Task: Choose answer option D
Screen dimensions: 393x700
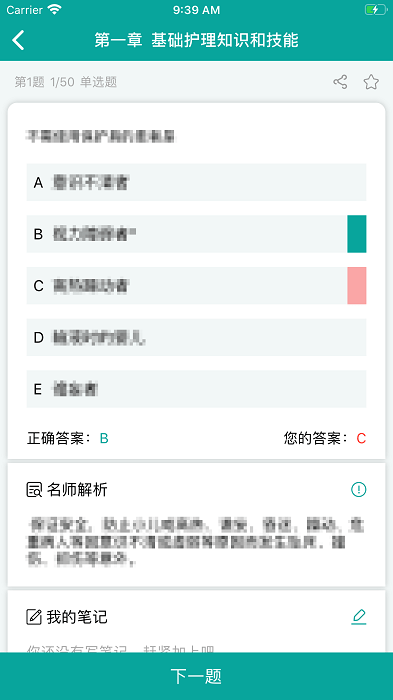Action: click(x=196, y=338)
